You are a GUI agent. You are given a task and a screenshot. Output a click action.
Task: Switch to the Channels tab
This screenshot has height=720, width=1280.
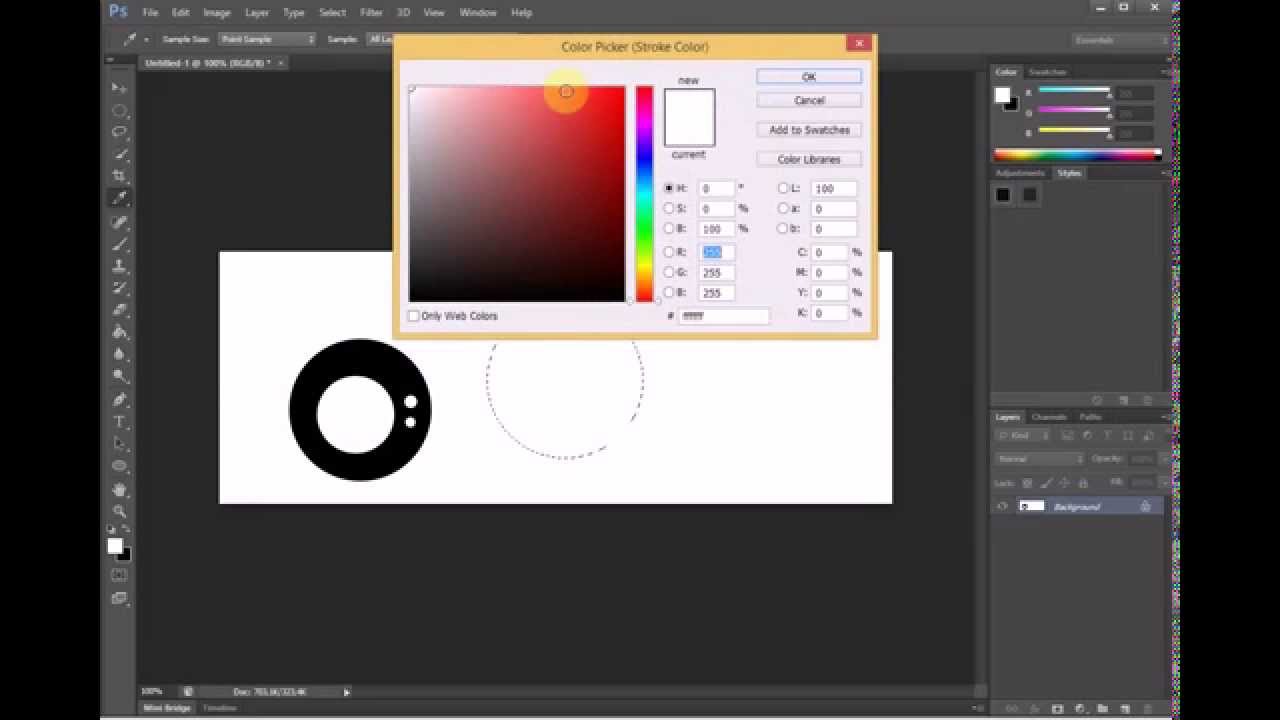point(1049,417)
